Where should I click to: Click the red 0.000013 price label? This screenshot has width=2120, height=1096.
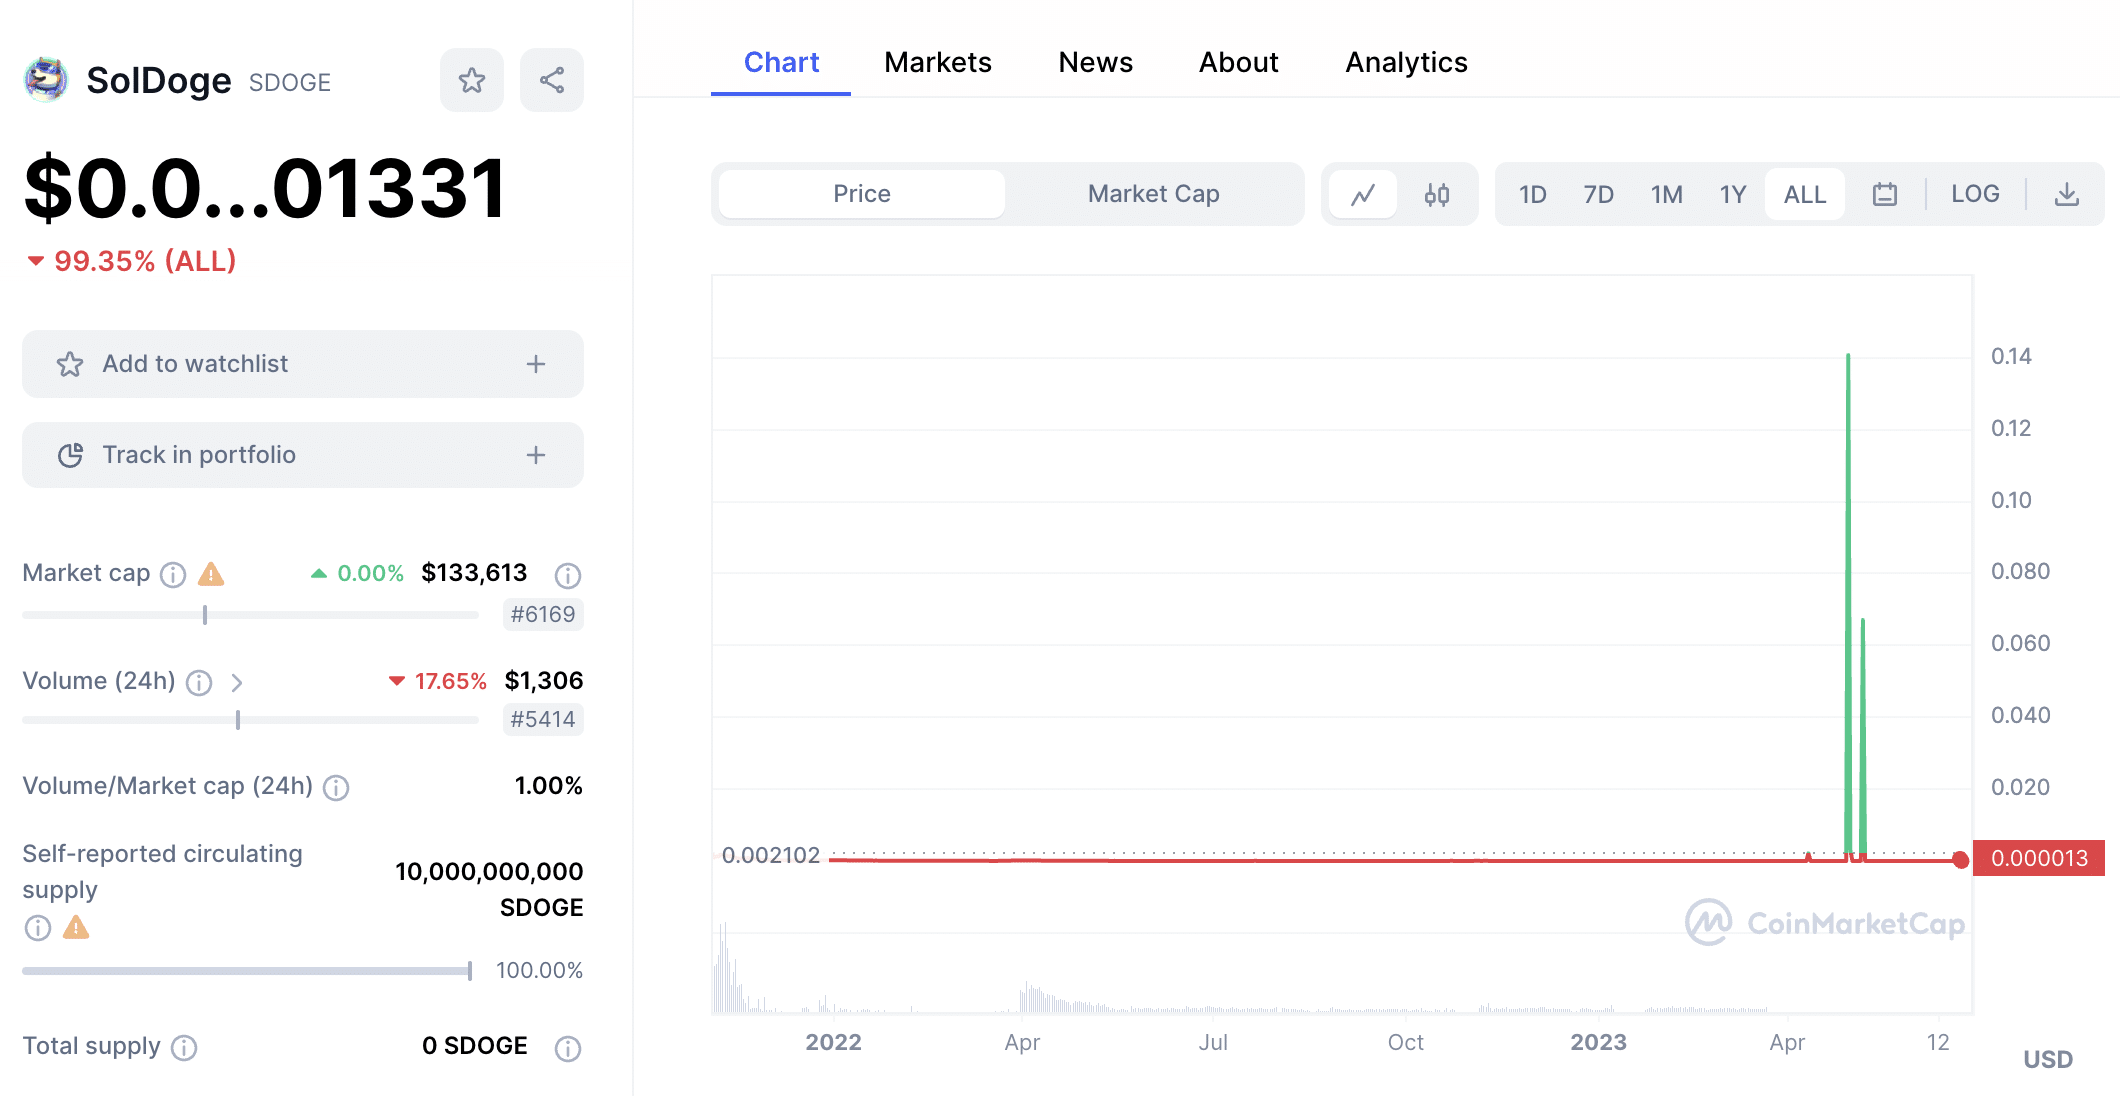(x=2039, y=858)
